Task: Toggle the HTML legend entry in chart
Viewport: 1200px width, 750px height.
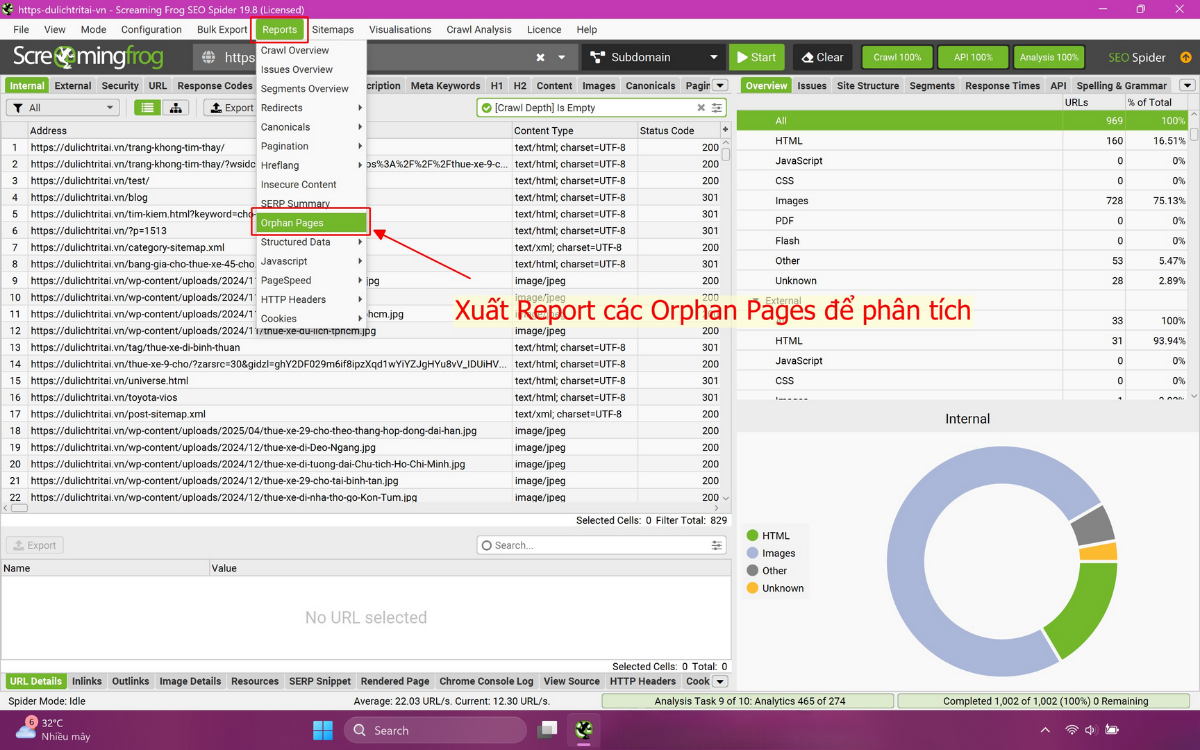Action: 775,535
